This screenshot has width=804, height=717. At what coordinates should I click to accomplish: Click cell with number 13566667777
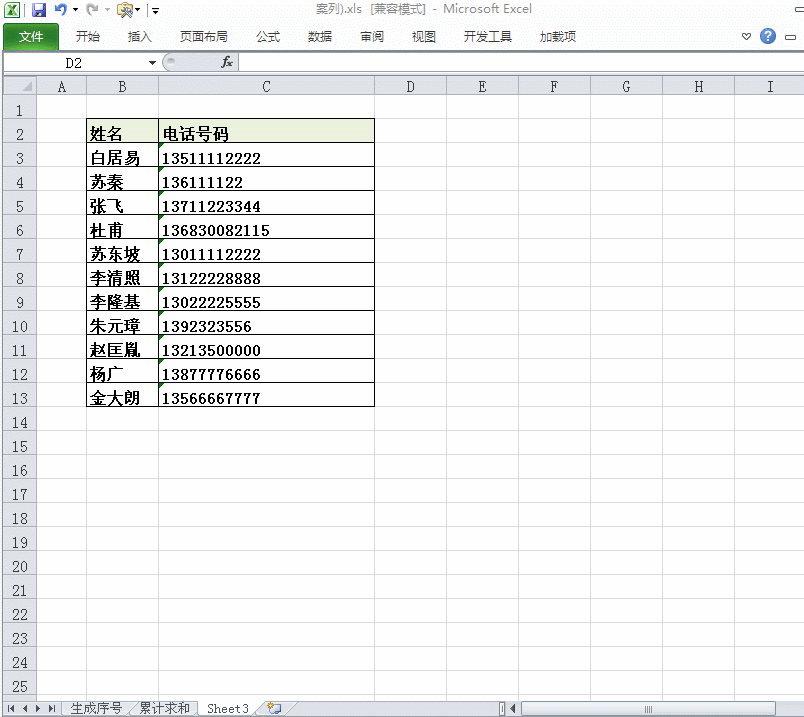(x=267, y=395)
